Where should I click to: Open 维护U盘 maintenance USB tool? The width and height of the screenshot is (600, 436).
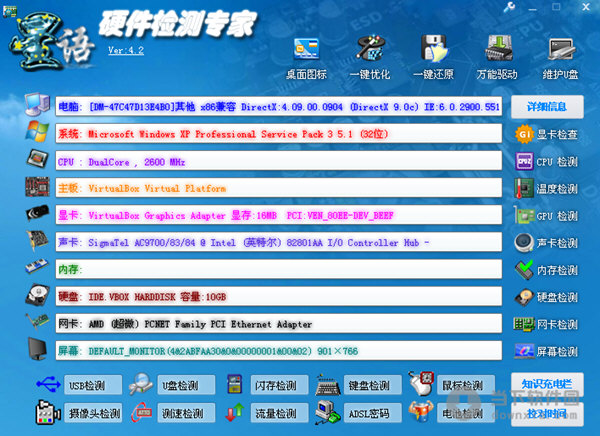pyautogui.click(x=560, y=57)
